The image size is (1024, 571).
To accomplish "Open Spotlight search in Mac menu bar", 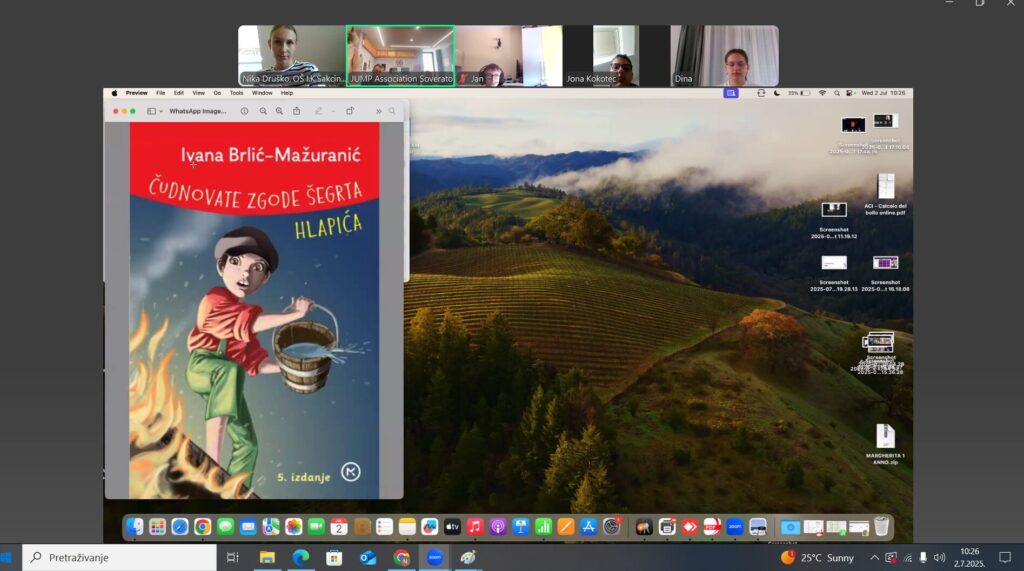I will (x=837, y=93).
